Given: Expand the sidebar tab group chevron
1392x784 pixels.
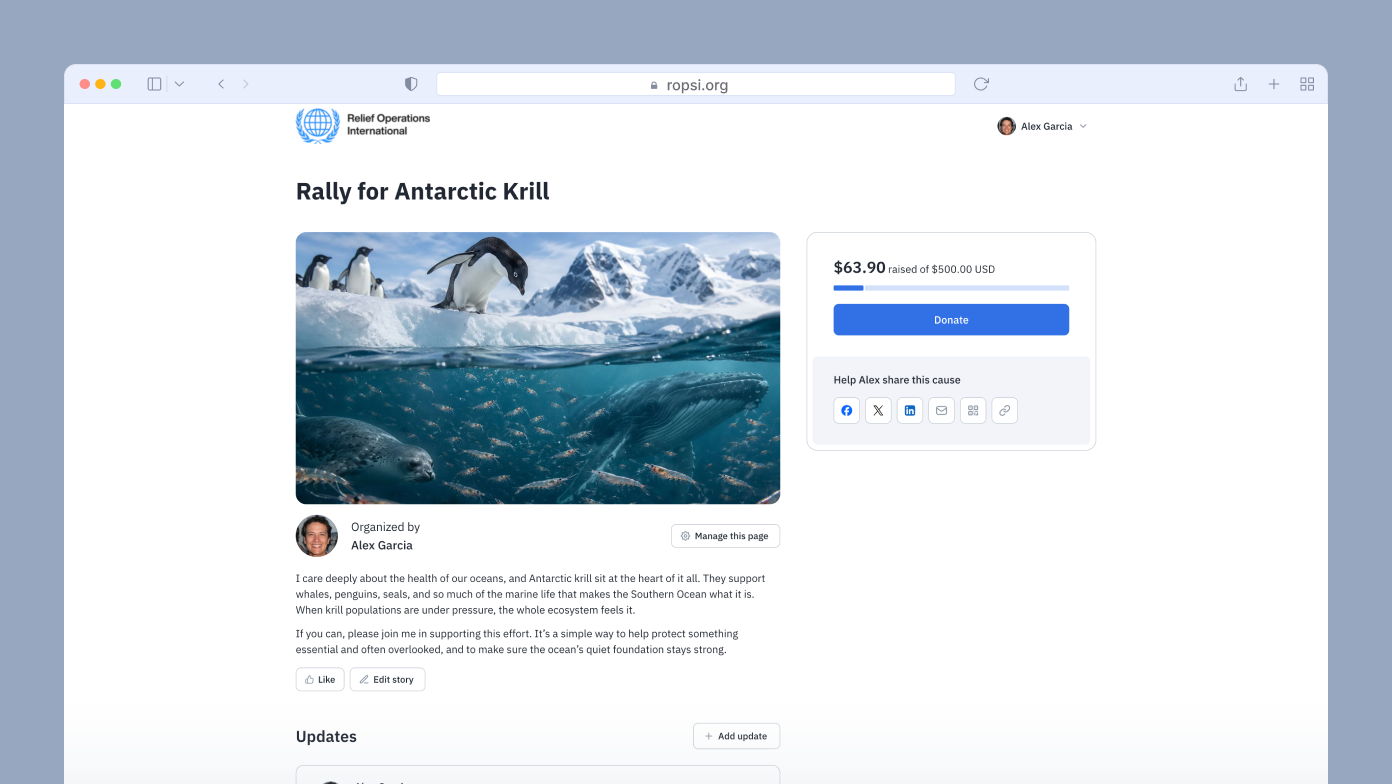Looking at the screenshot, I should pos(179,84).
